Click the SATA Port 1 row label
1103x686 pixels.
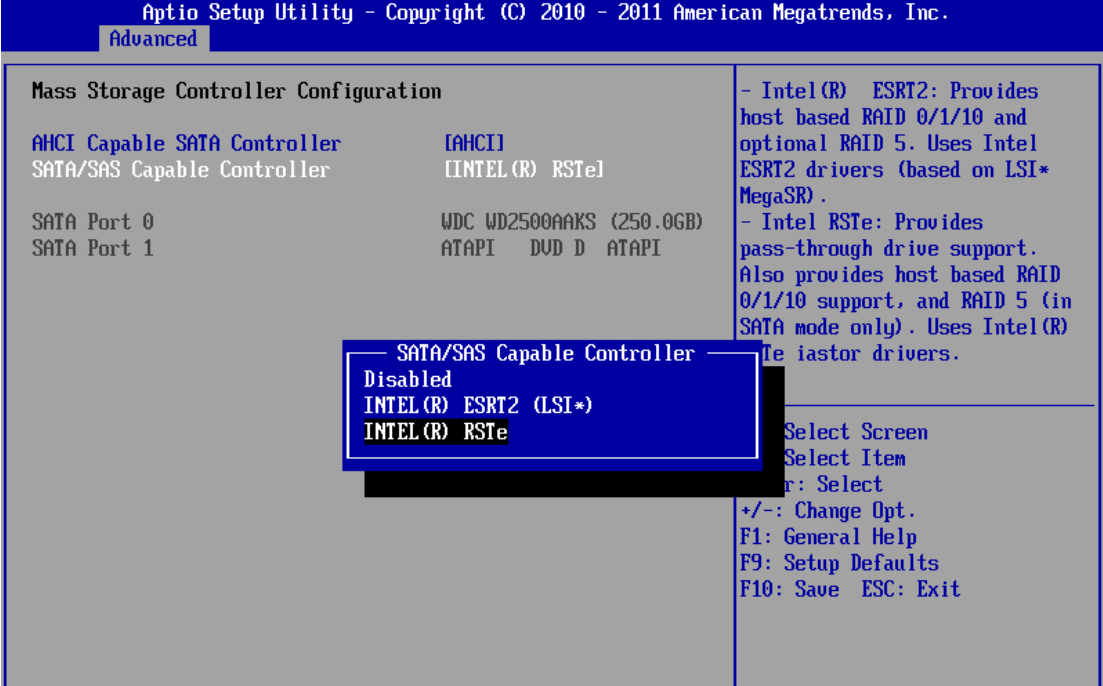click(93, 248)
